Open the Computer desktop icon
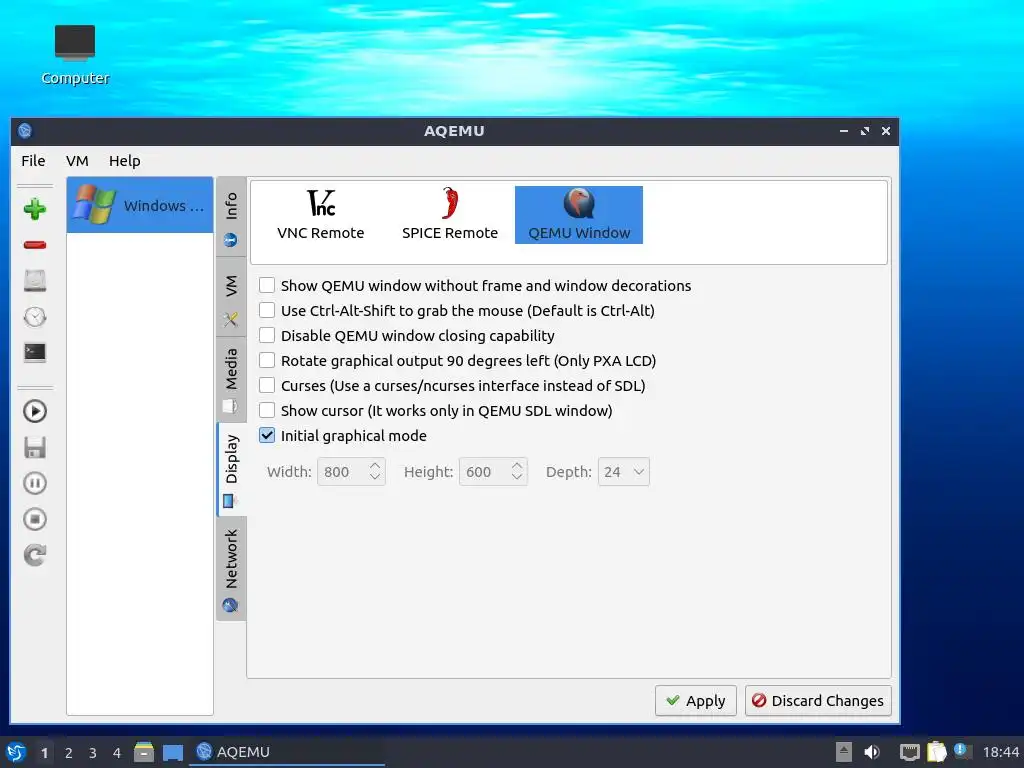Screen dimensions: 1024x768 tap(75, 56)
